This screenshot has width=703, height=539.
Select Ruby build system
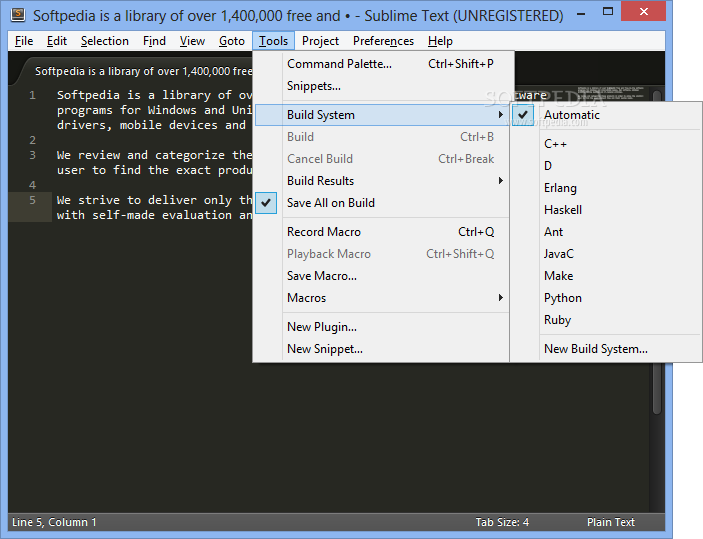click(x=606, y=320)
